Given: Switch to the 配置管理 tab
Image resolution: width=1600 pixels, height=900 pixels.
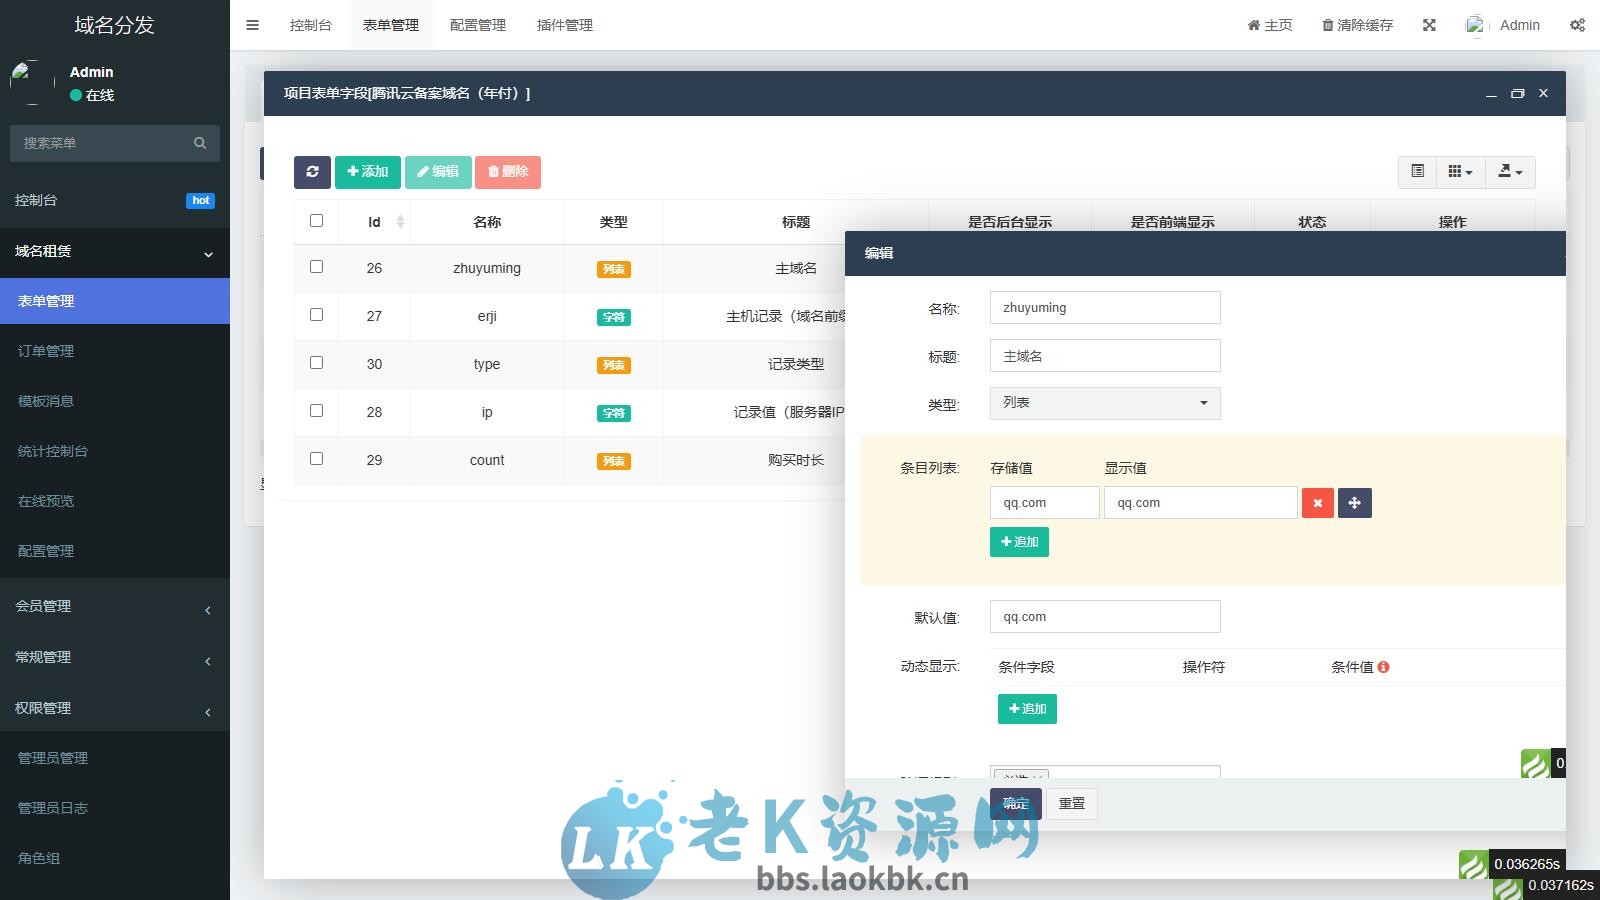Looking at the screenshot, I should click(478, 24).
